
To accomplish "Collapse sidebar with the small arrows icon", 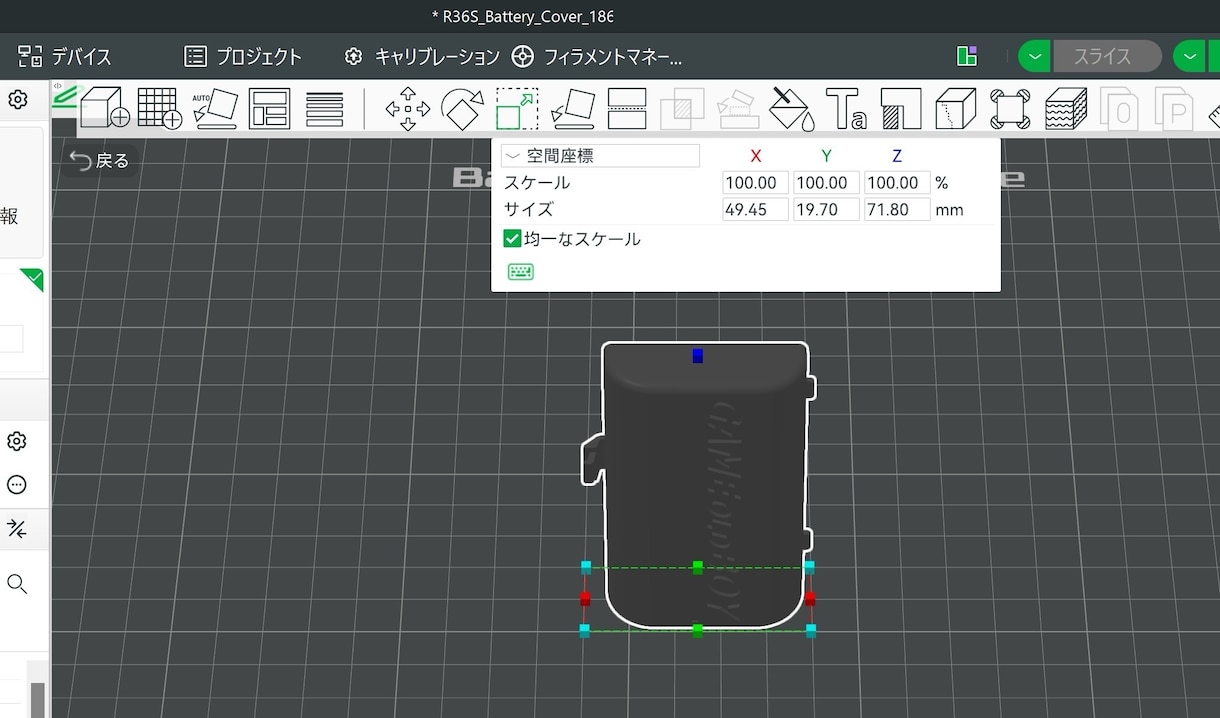I will [58, 86].
